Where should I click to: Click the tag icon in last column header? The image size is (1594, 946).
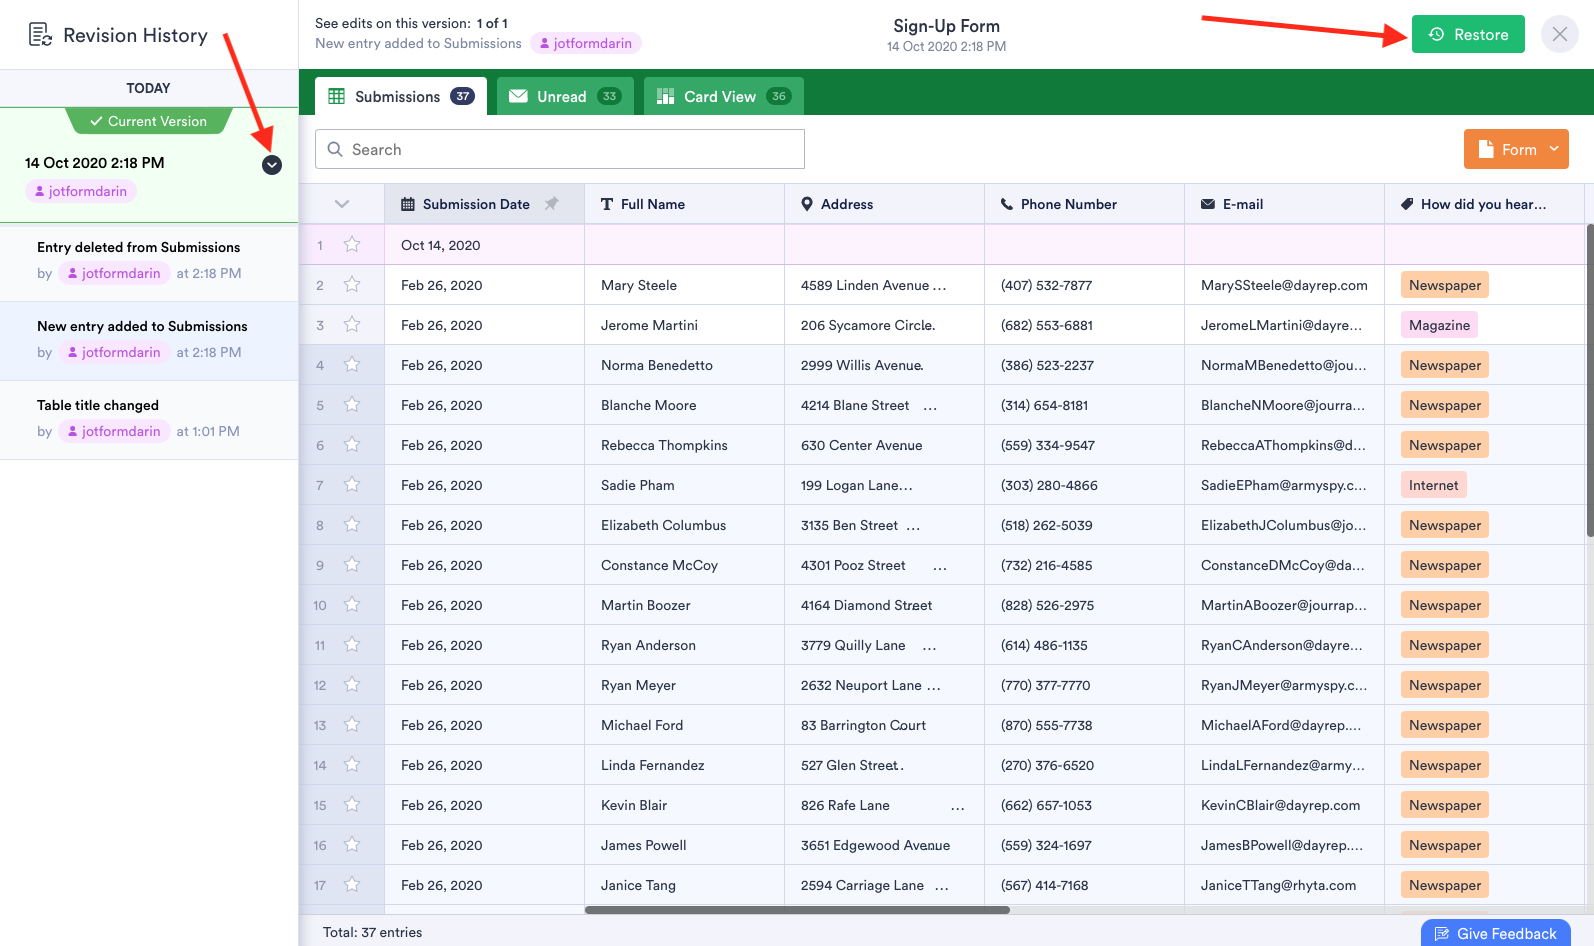pyautogui.click(x=1407, y=204)
